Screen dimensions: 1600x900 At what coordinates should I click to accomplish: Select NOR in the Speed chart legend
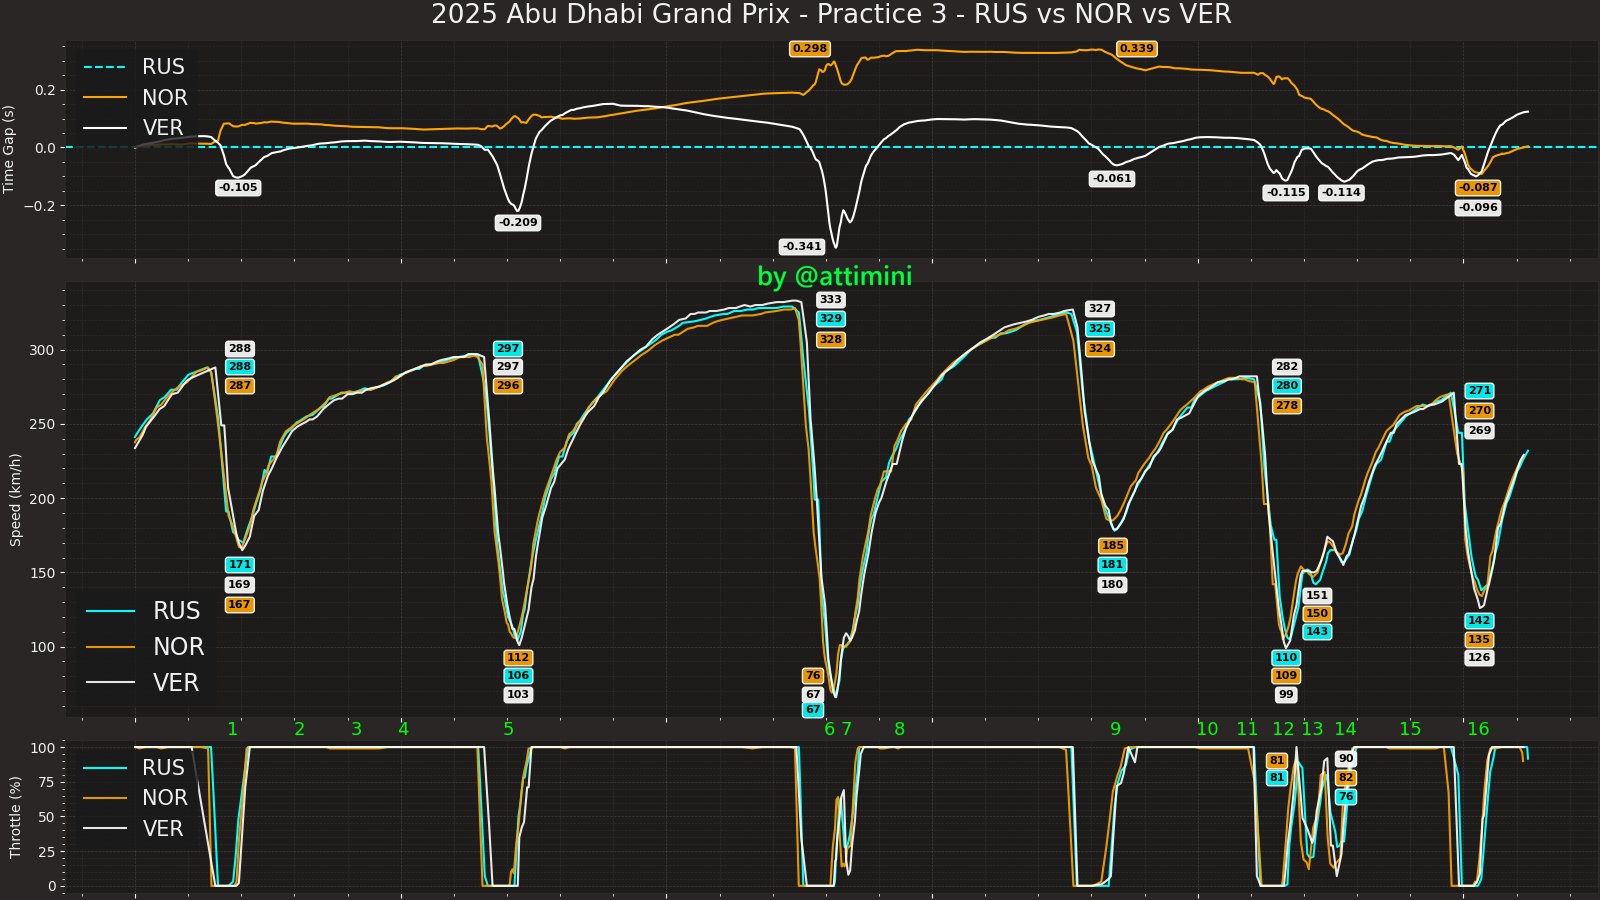[145, 647]
